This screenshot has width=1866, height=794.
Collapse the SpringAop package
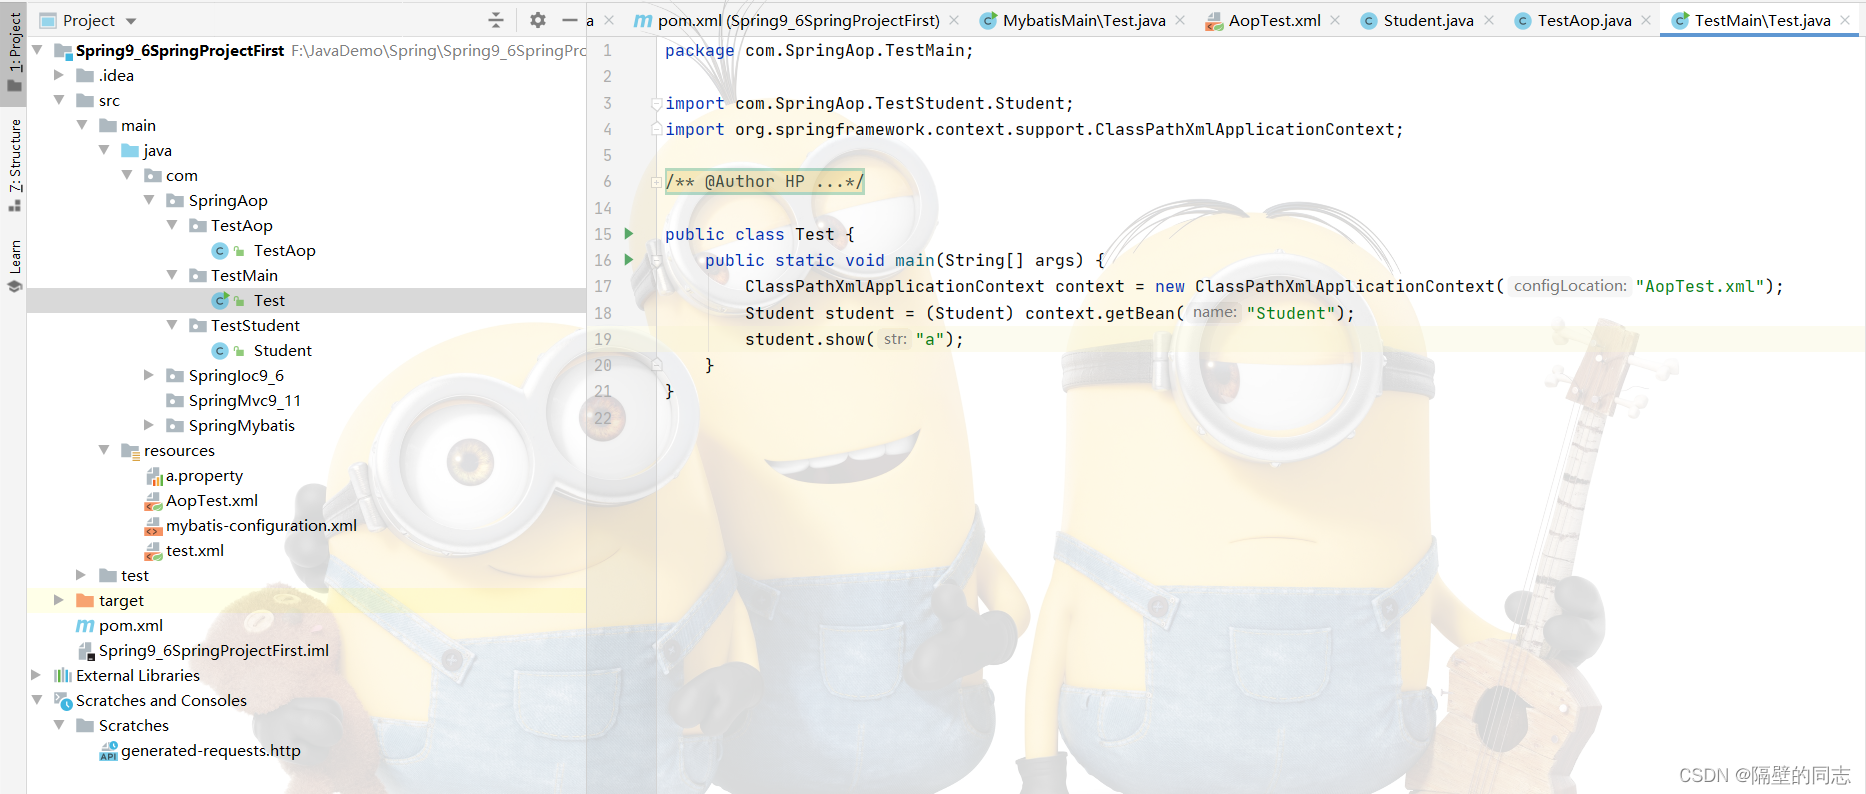coord(149,200)
